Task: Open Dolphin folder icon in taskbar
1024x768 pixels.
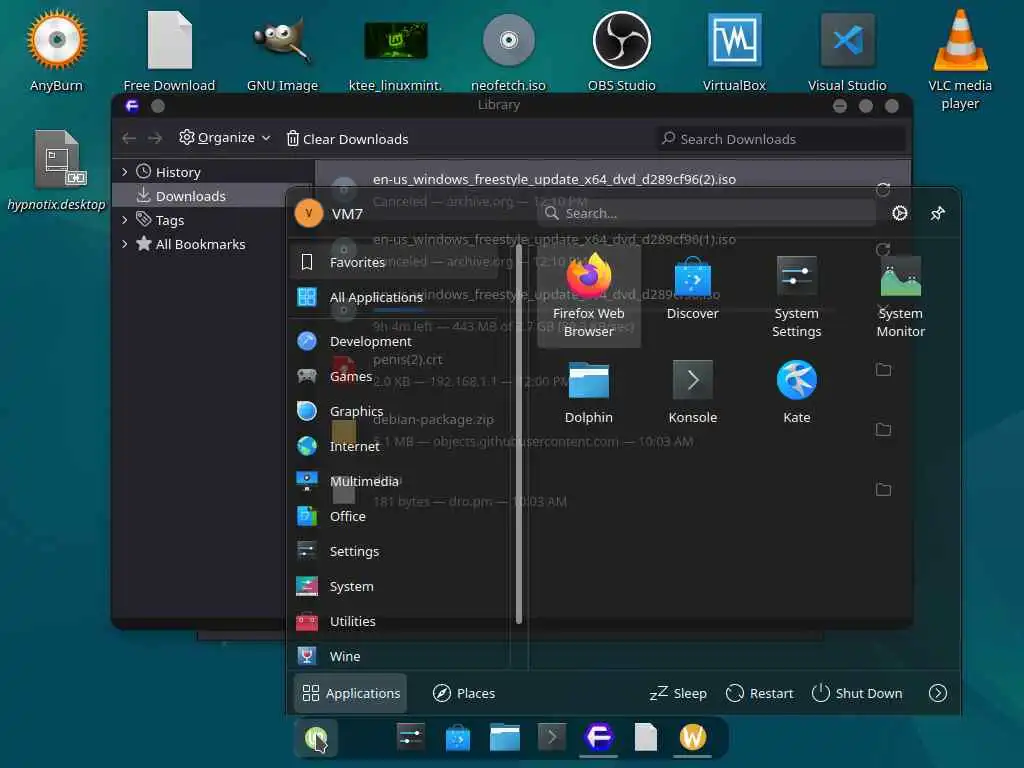Action: click(x=505, y=737)
